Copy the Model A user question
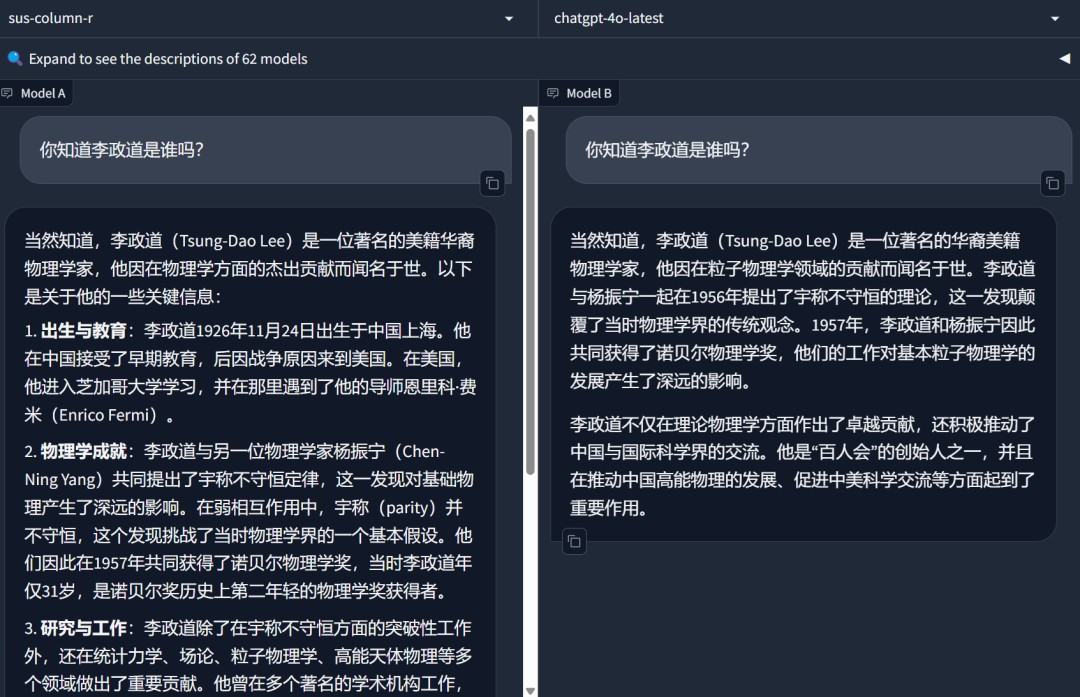The image size is (1080, 697). 492,183
